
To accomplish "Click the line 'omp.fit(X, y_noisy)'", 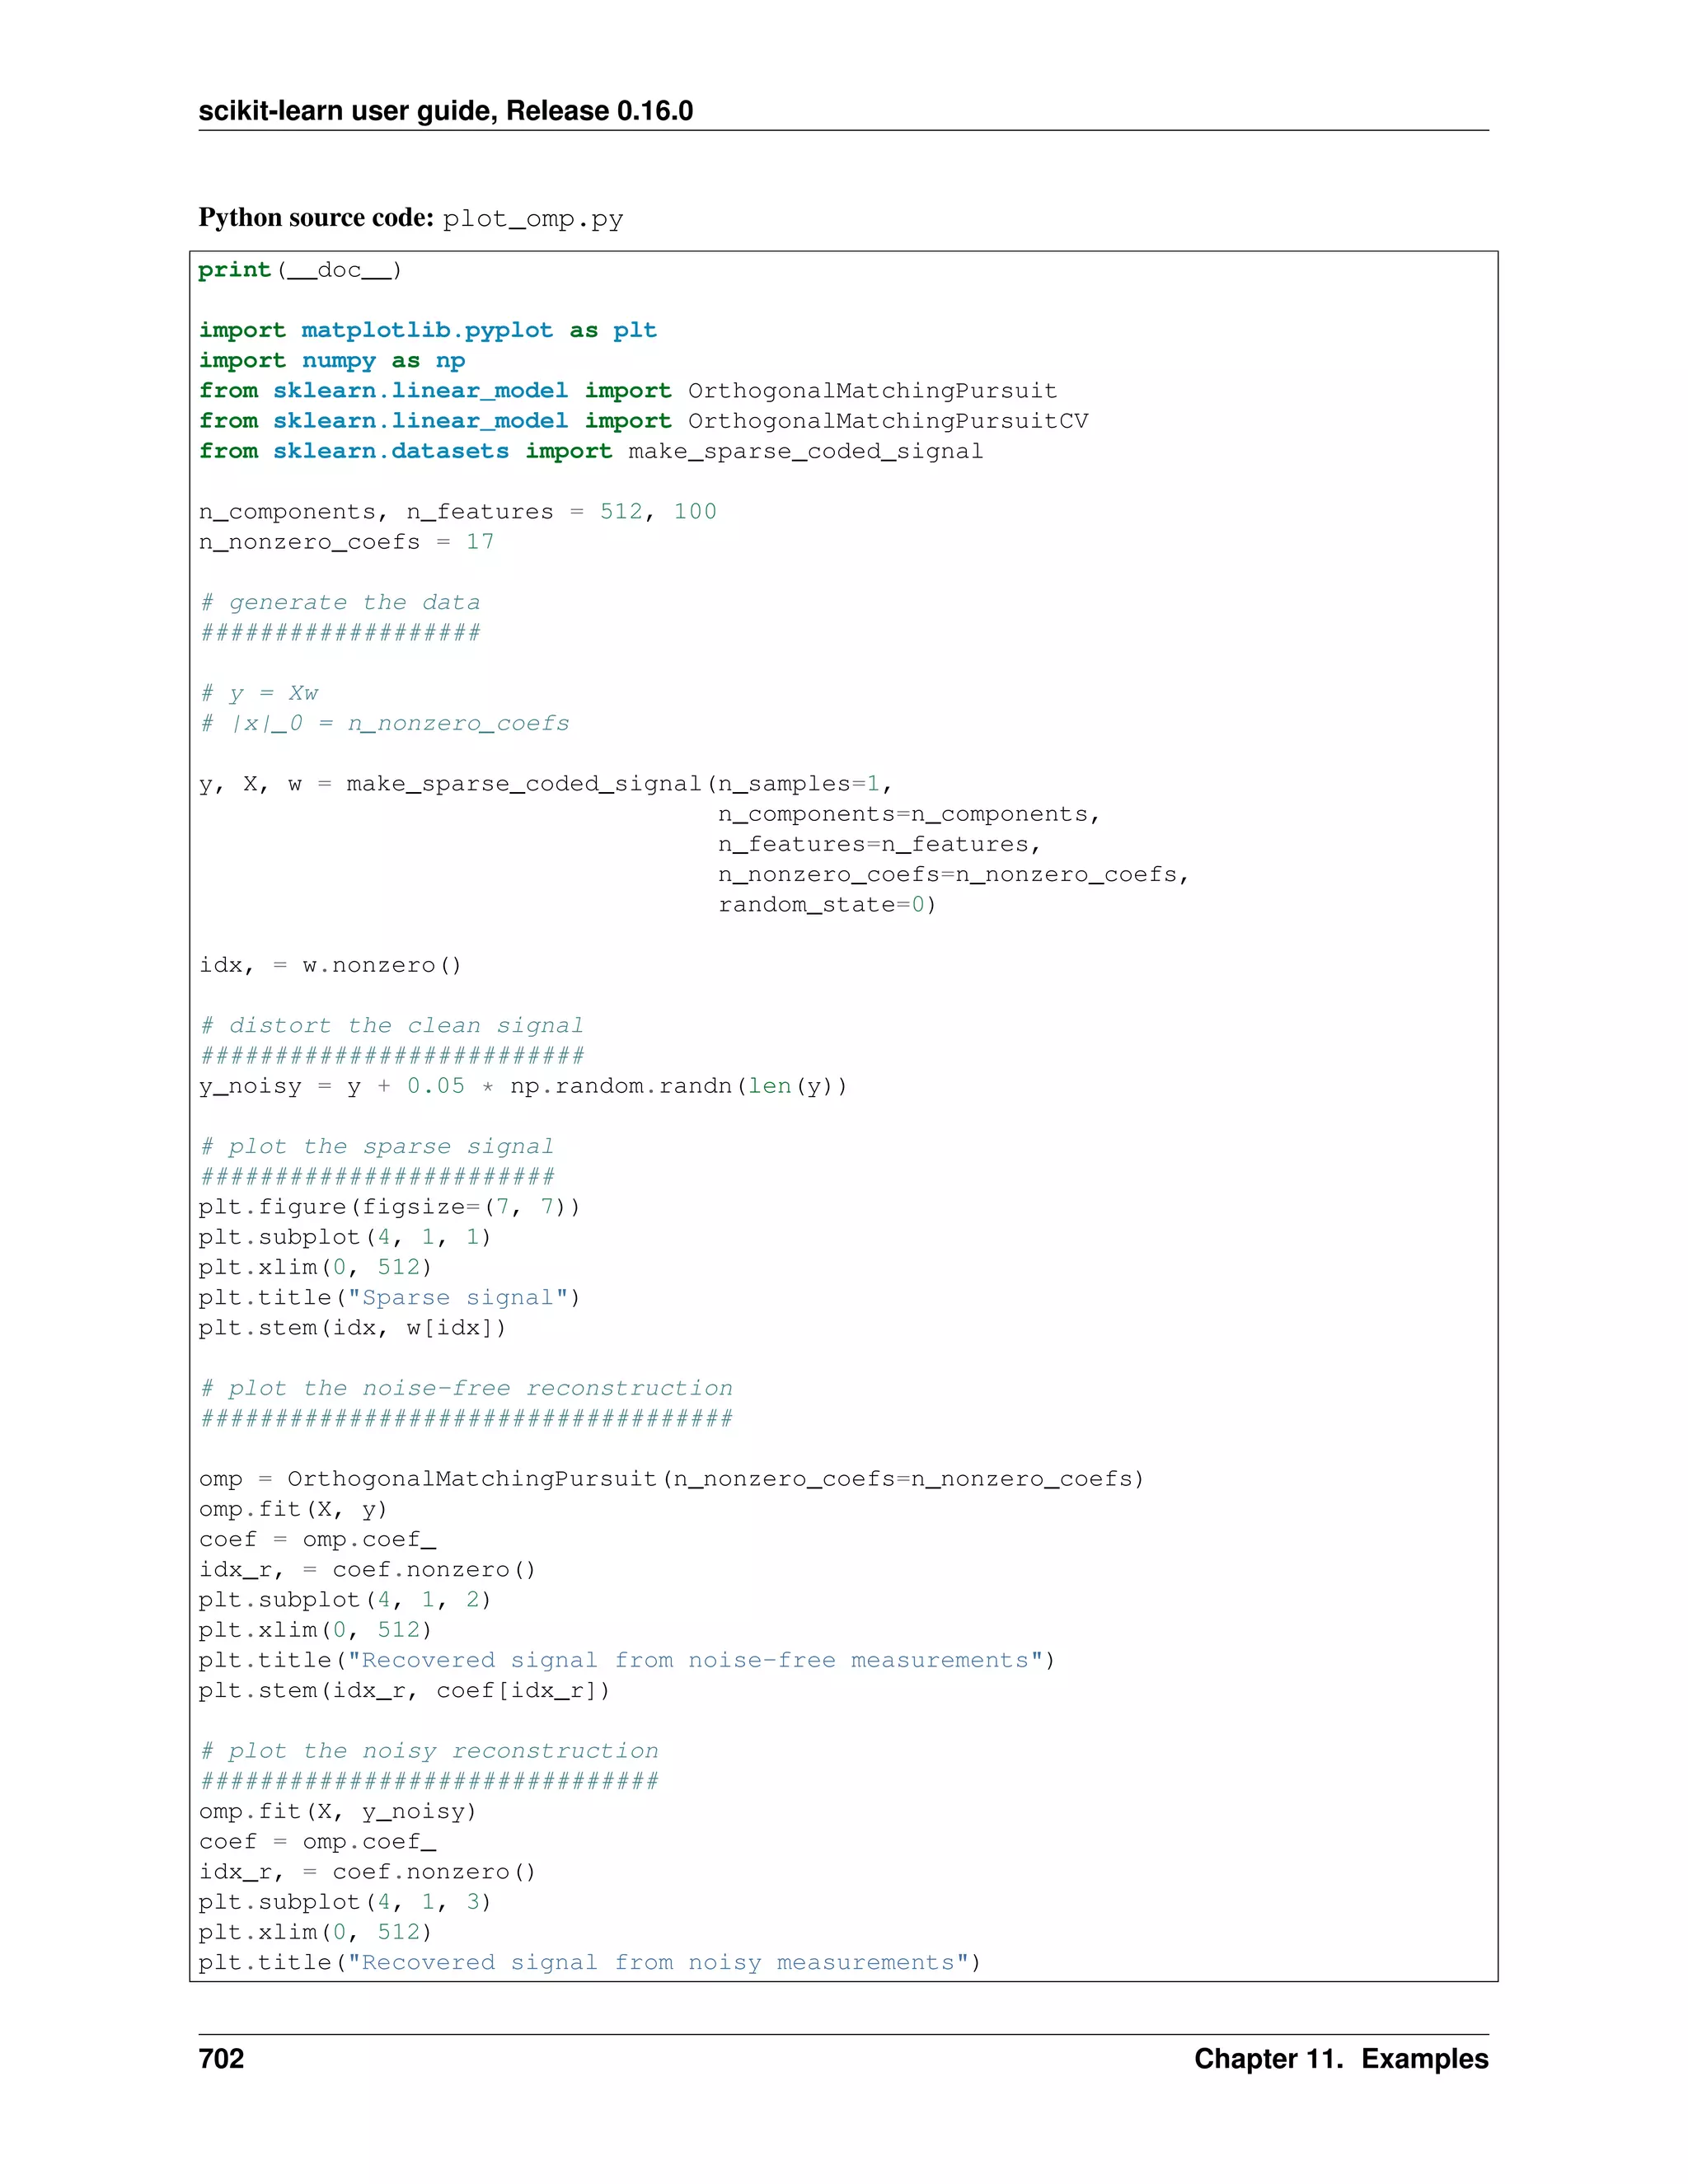I will click(337, 1812).
